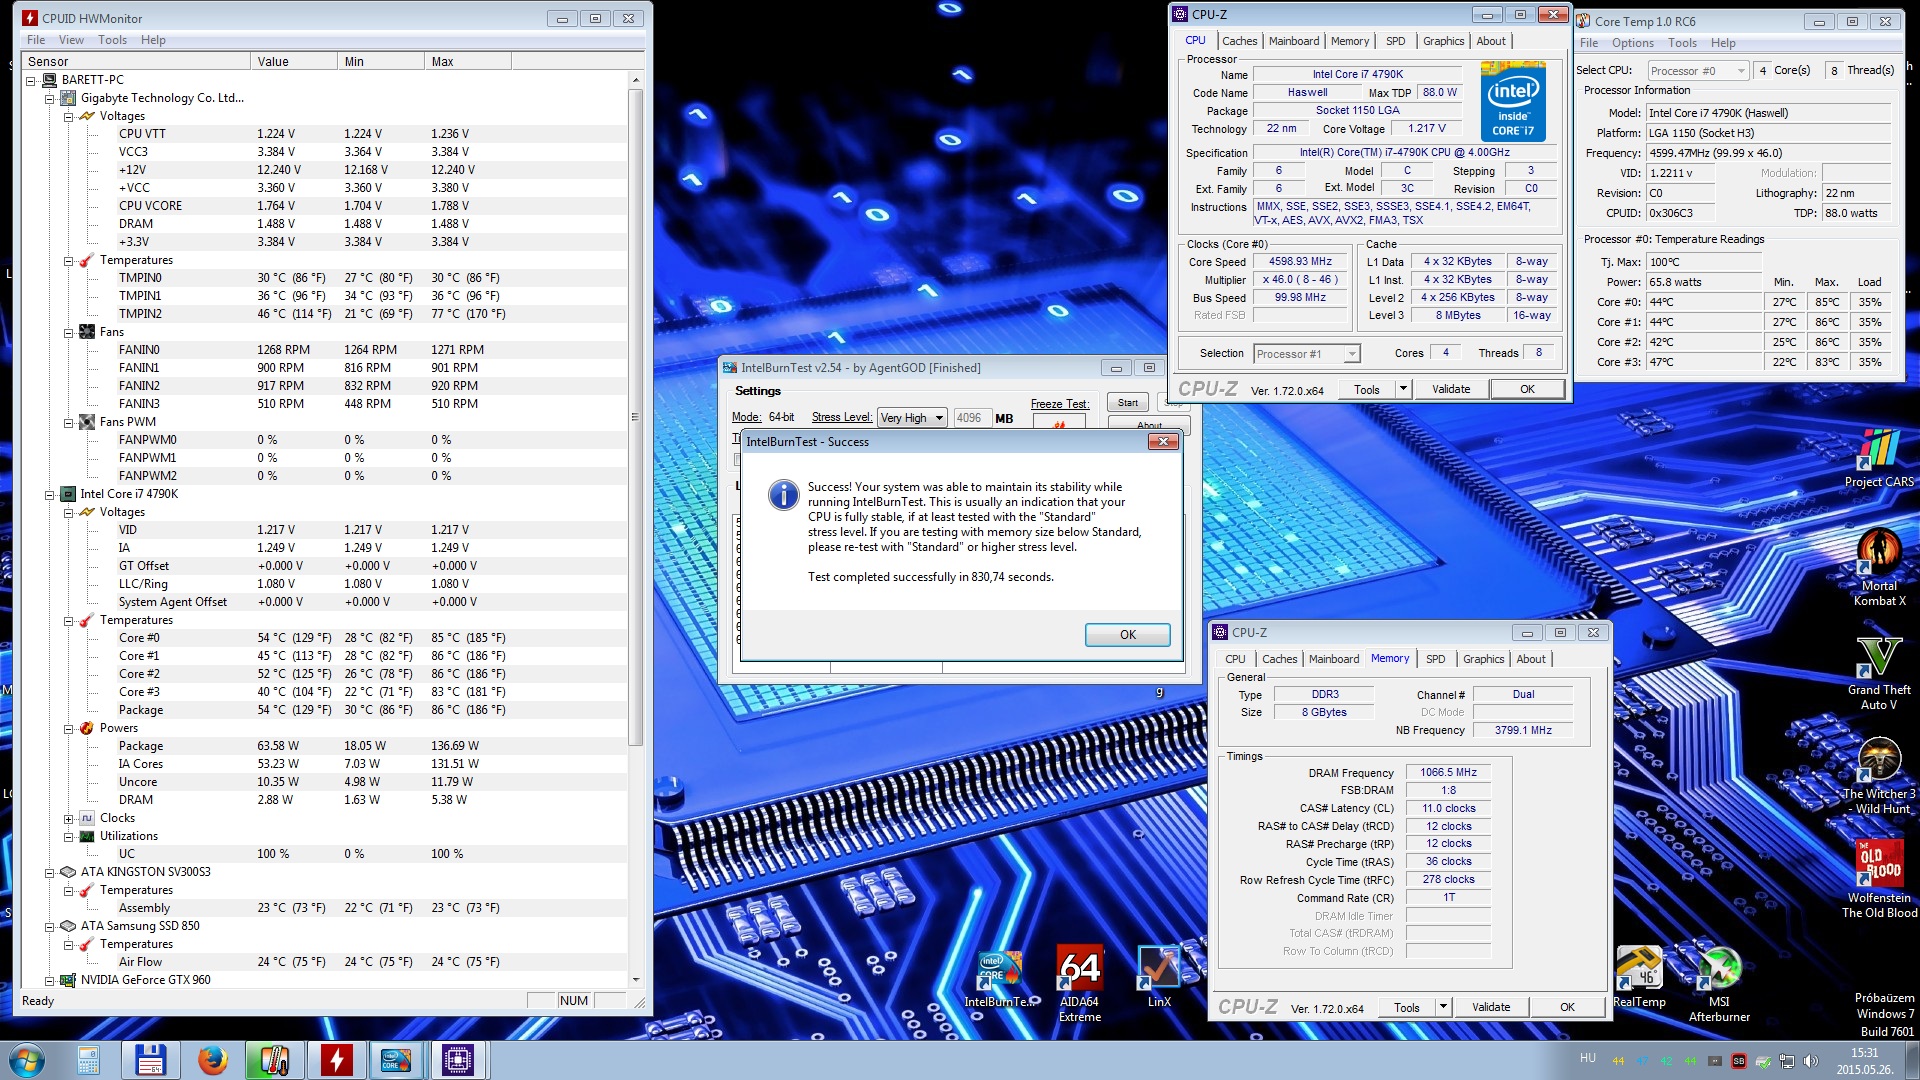
Task: Select ATA Samsung SSD 850 node
Action: (x=140, y=926)
